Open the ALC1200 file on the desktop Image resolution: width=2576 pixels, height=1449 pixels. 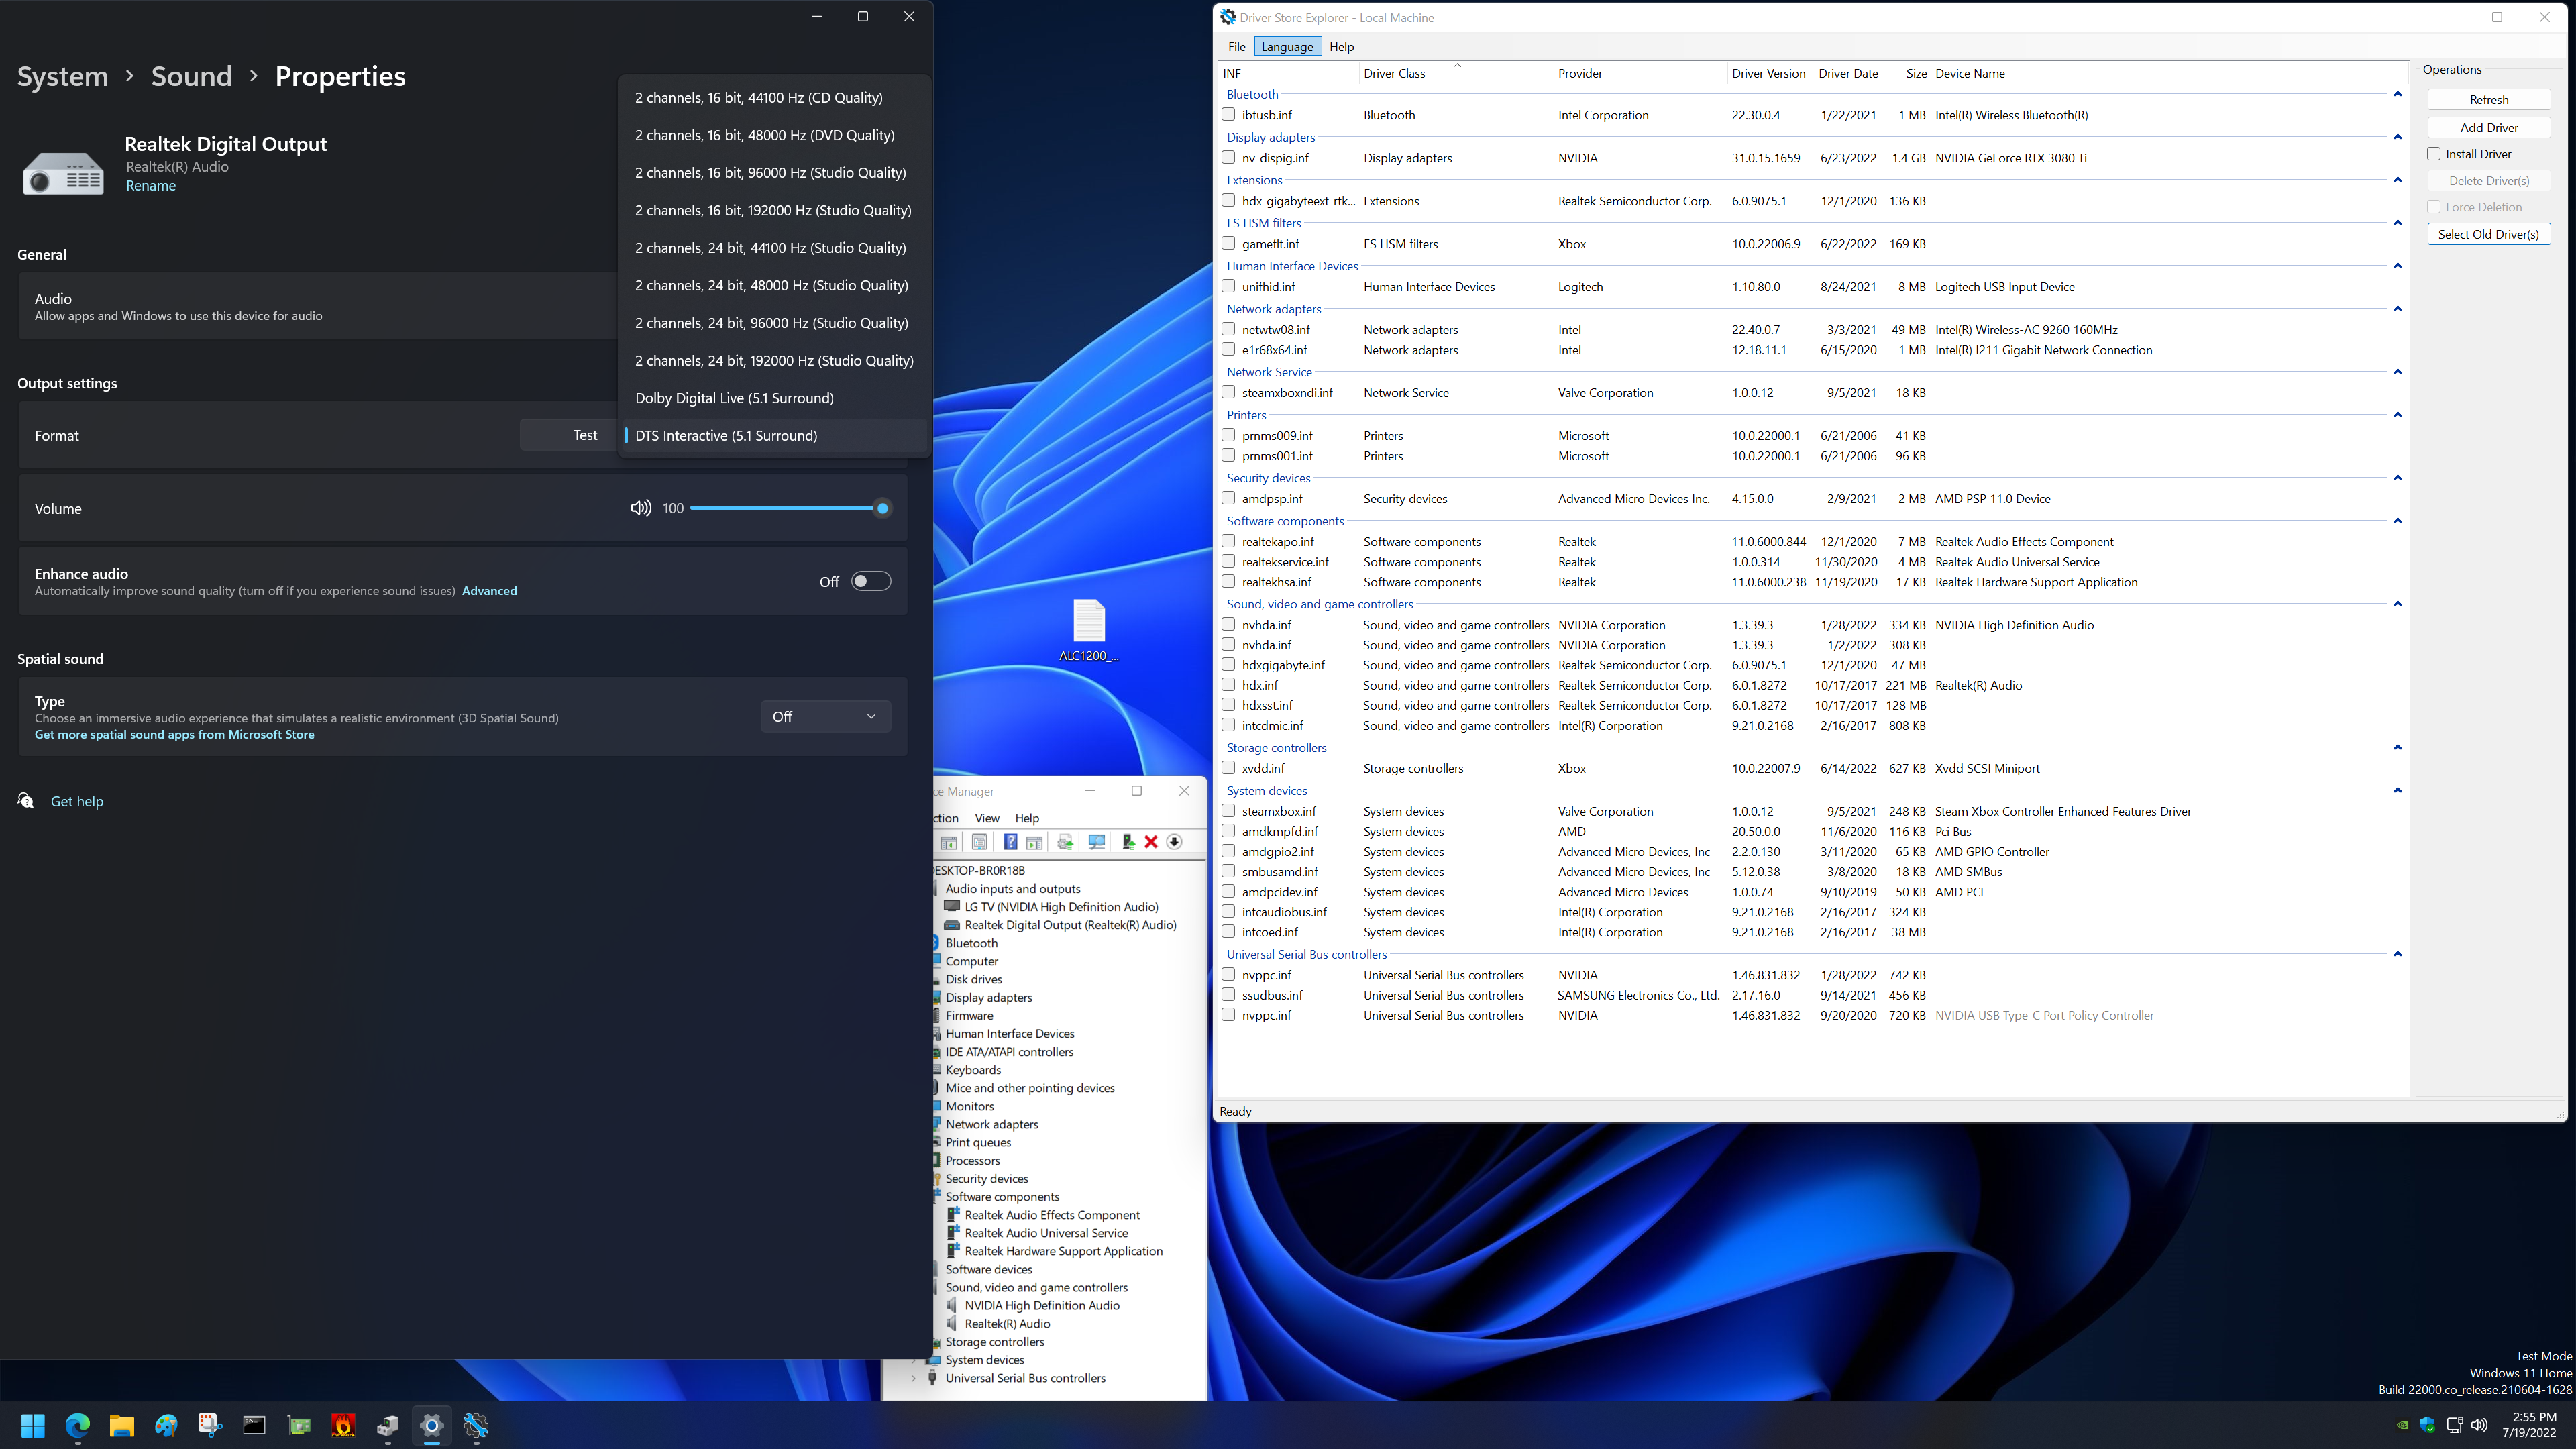pyautogui.click(x=1088, y=630)
